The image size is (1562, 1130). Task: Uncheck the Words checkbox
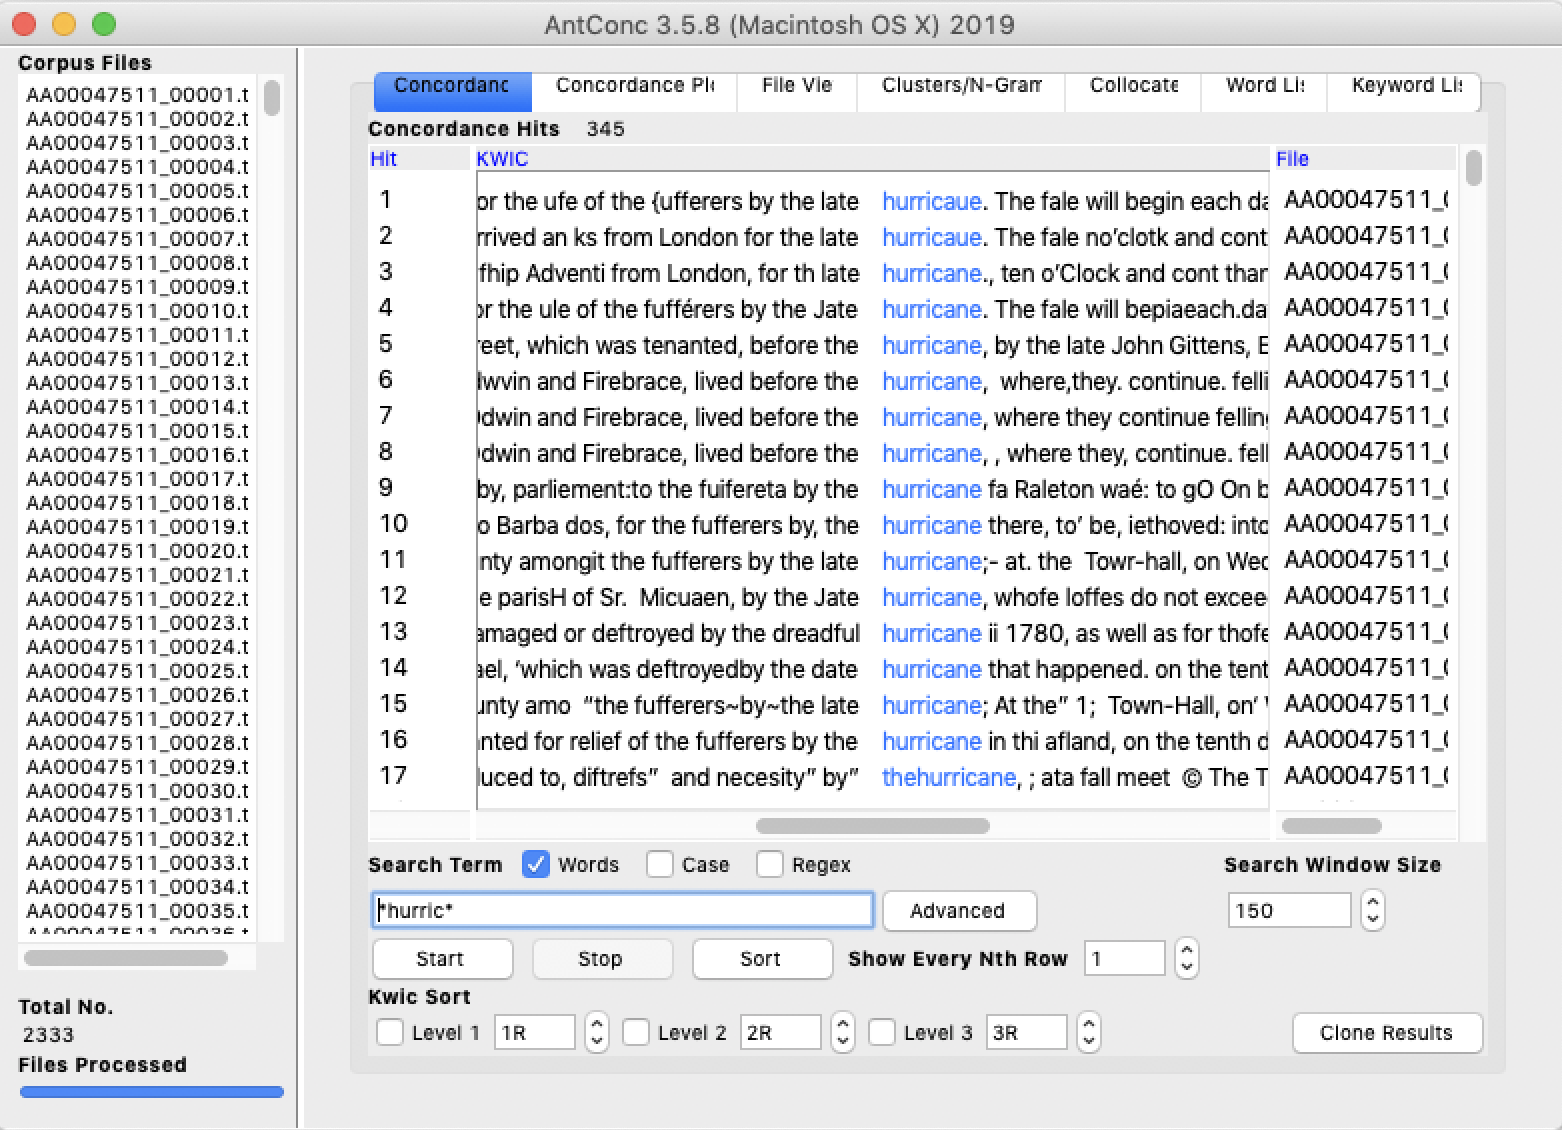(x=536, y=865)
